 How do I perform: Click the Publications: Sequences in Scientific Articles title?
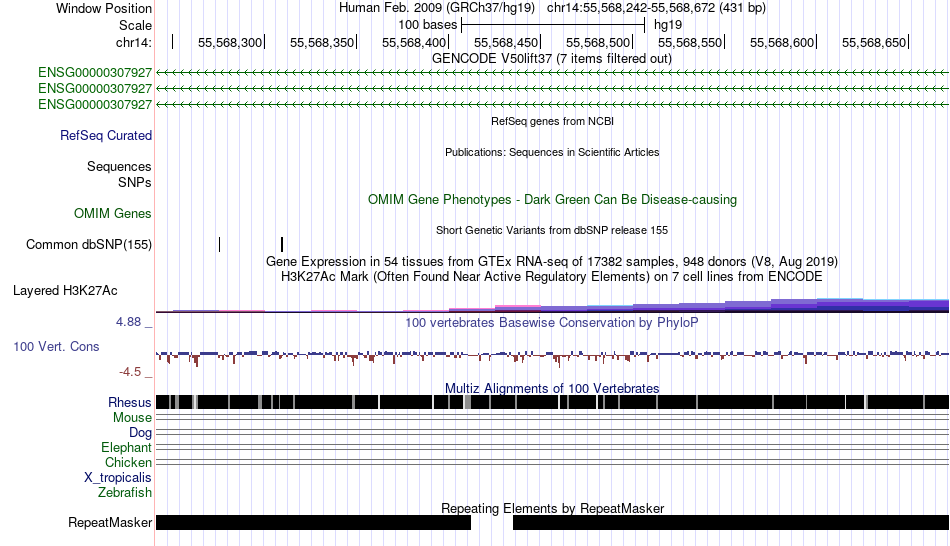click(552, 152)
